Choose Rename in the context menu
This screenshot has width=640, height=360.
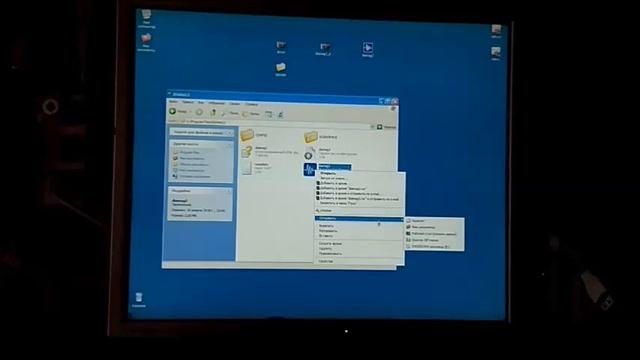(x=330, y=254)
